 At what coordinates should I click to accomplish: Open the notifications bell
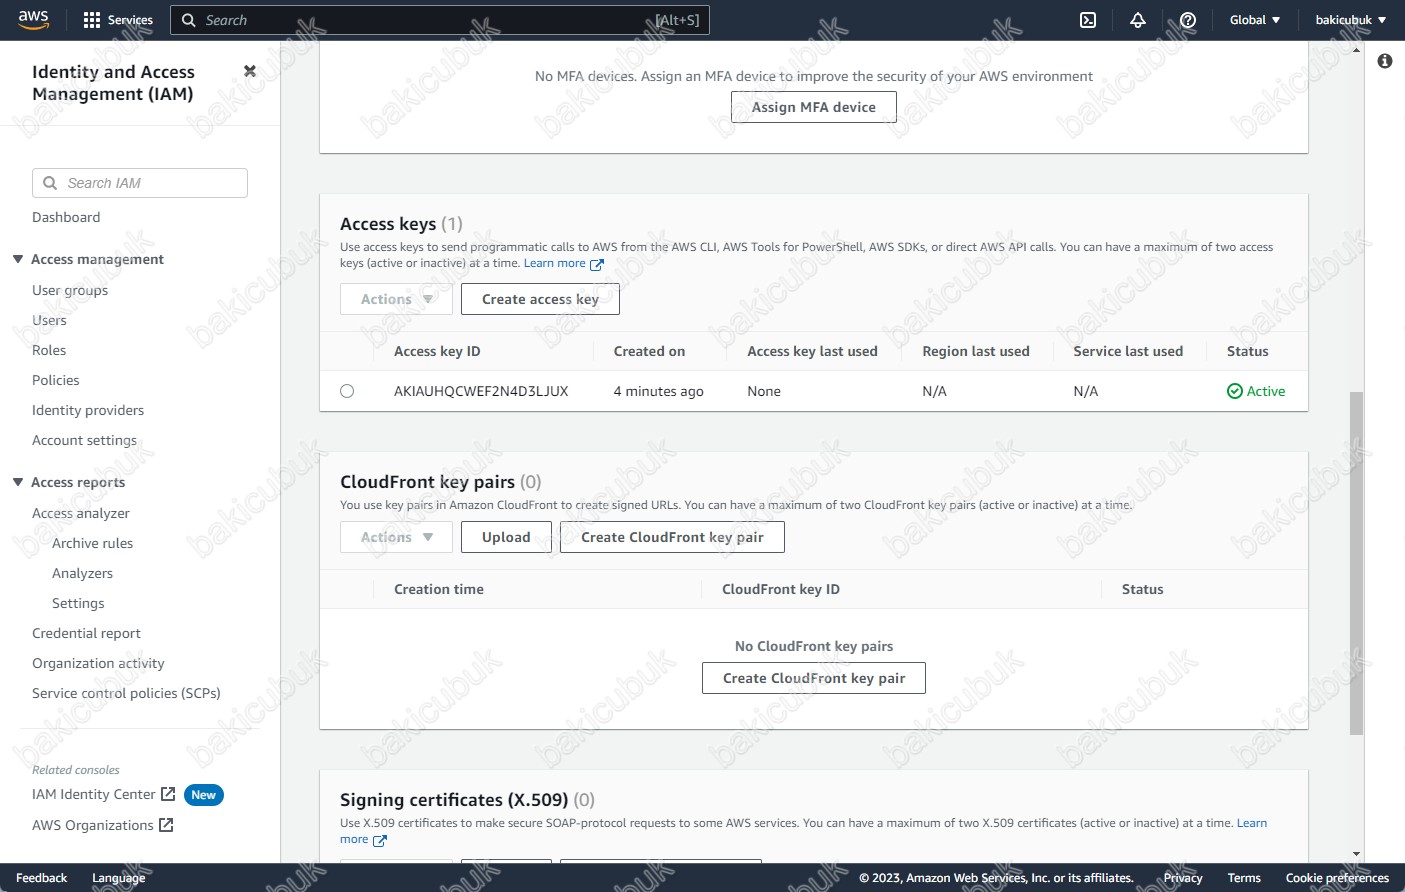click(x=1138, y=20)
